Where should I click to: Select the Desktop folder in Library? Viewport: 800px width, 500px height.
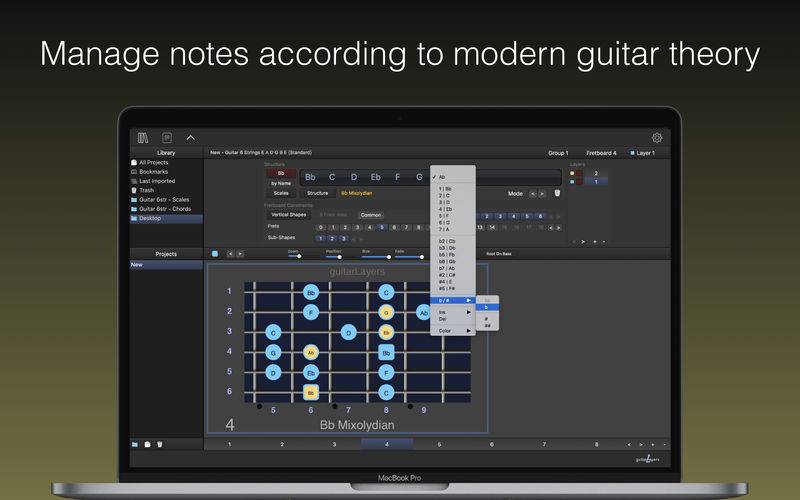(166, 218)
